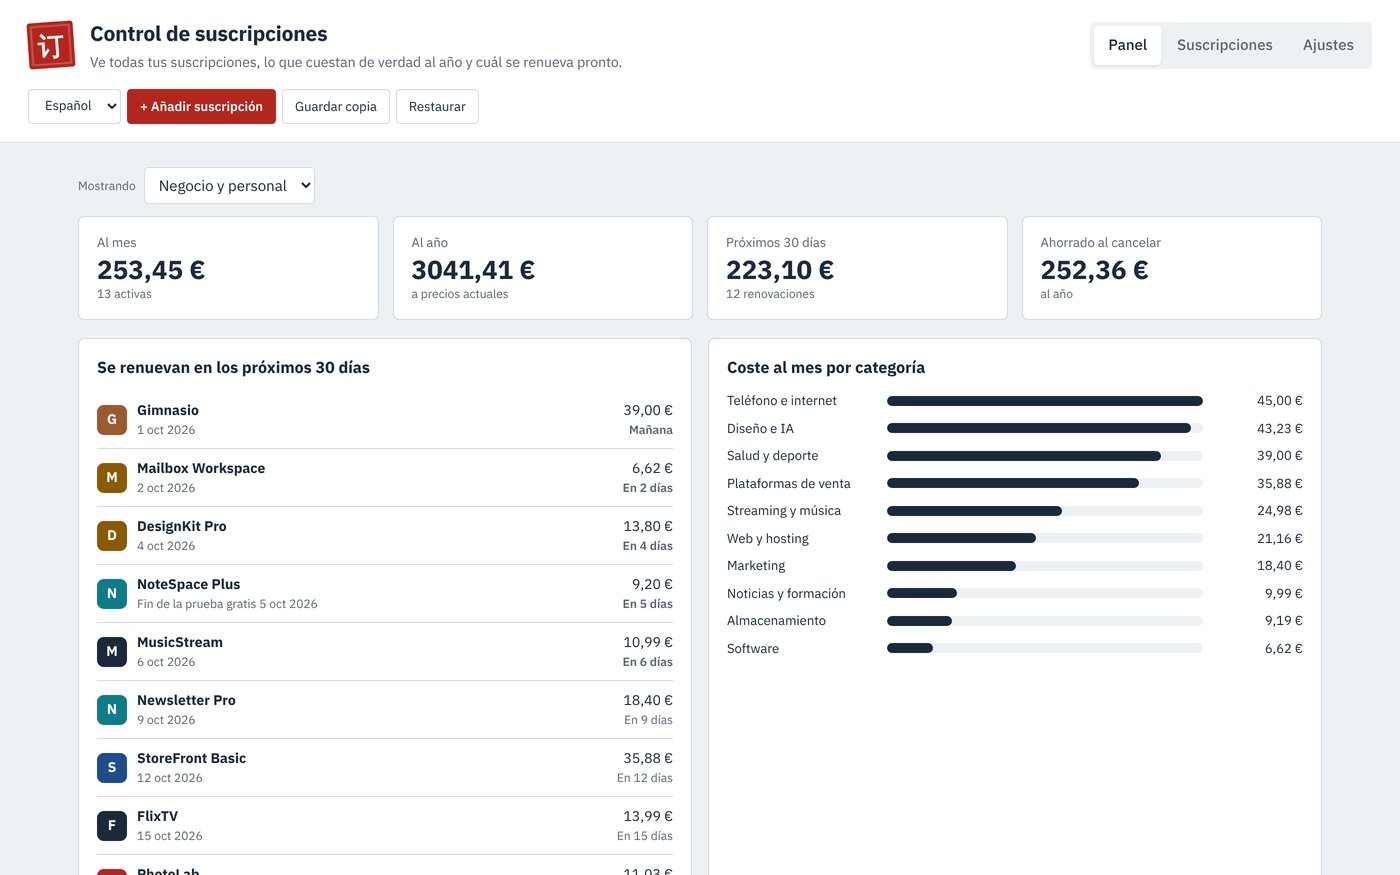This screenshot has height=875, width=1400.
Task: Click the Diseño e IA category bar
Action: [1044, 428]
